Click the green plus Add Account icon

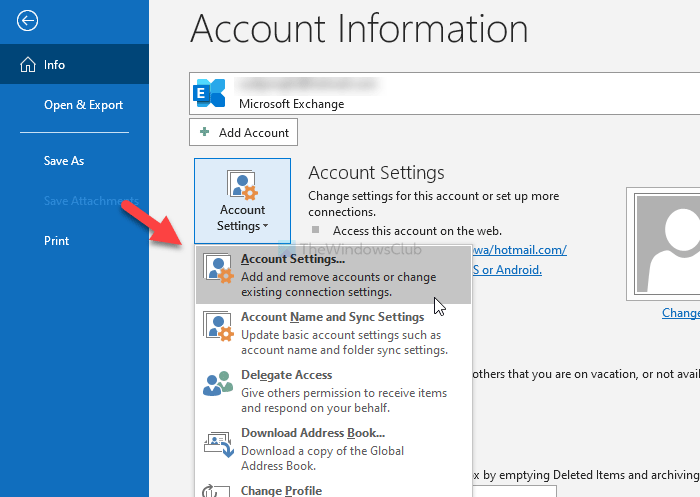(x=205, y=132)
